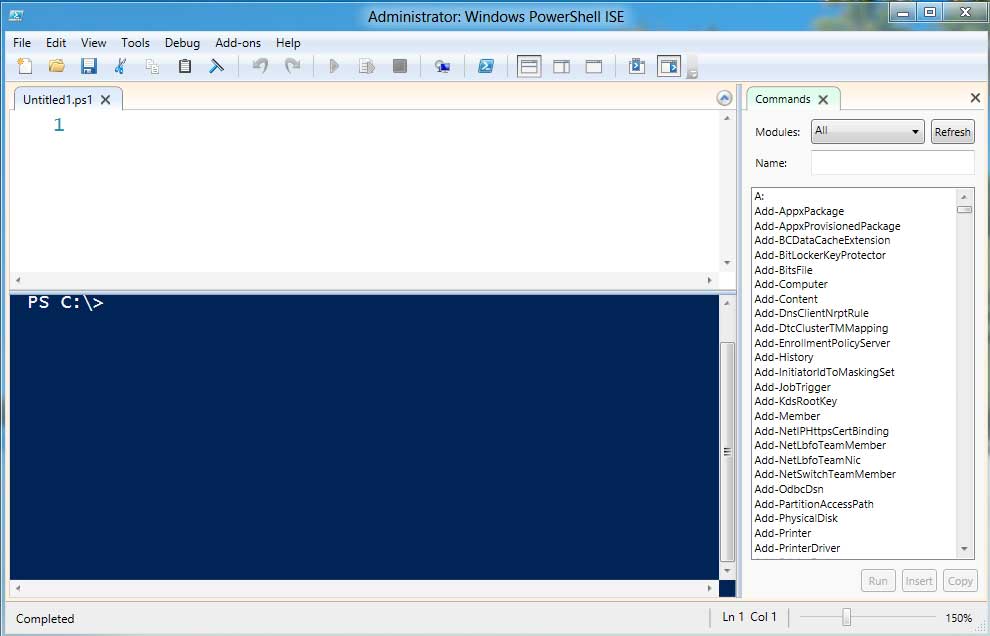Select Add-BCDataCacheExtension command

click(x=822, y=240)
